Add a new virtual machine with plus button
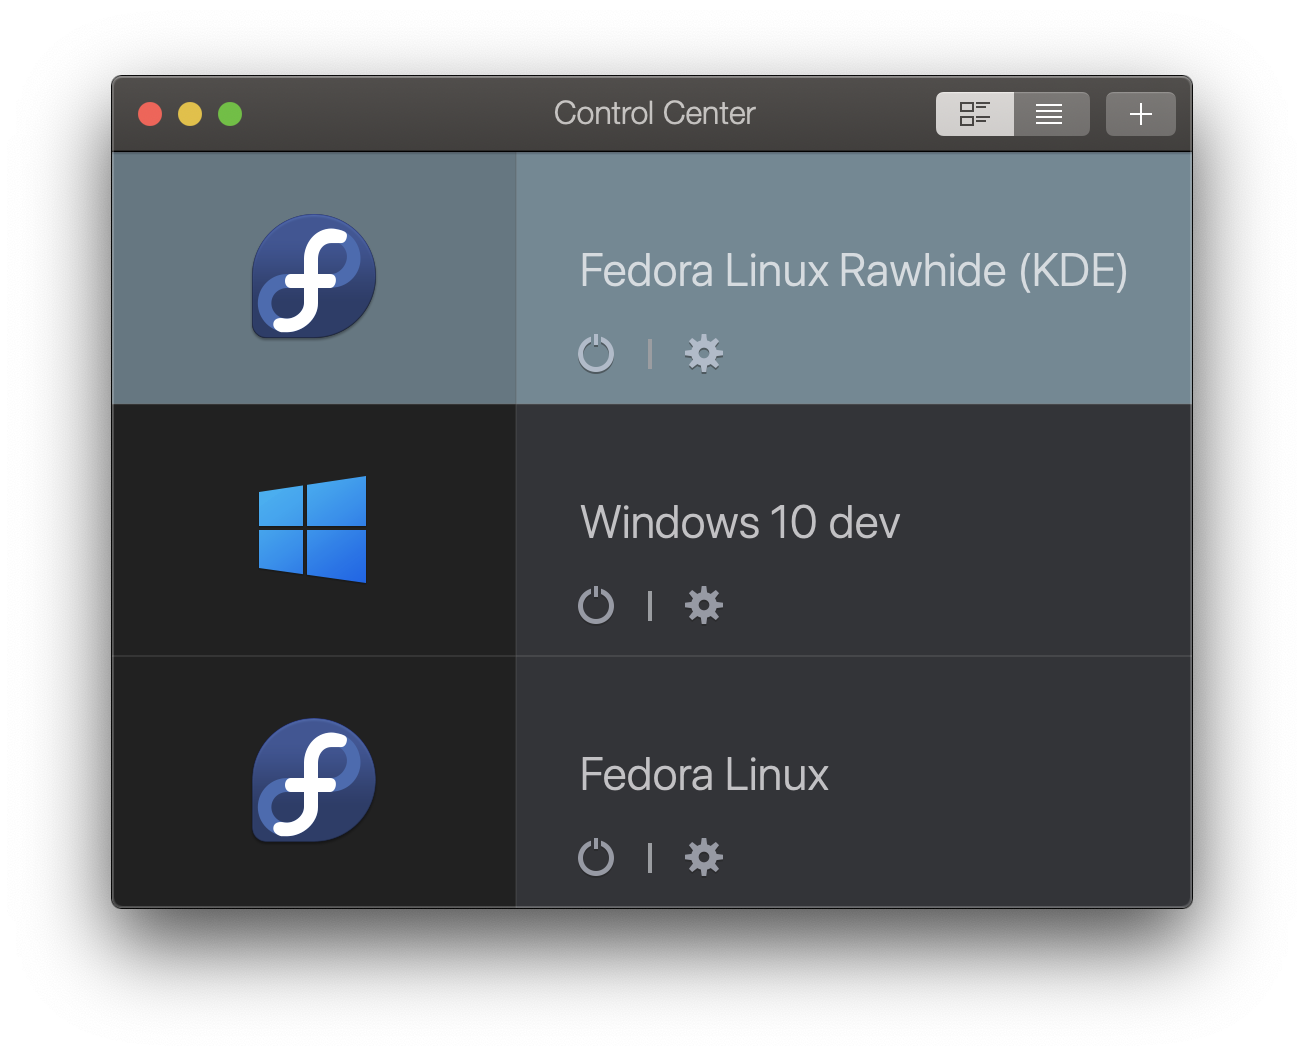The width and height of the screenshot is (1304, 1056). point(1140,114)
